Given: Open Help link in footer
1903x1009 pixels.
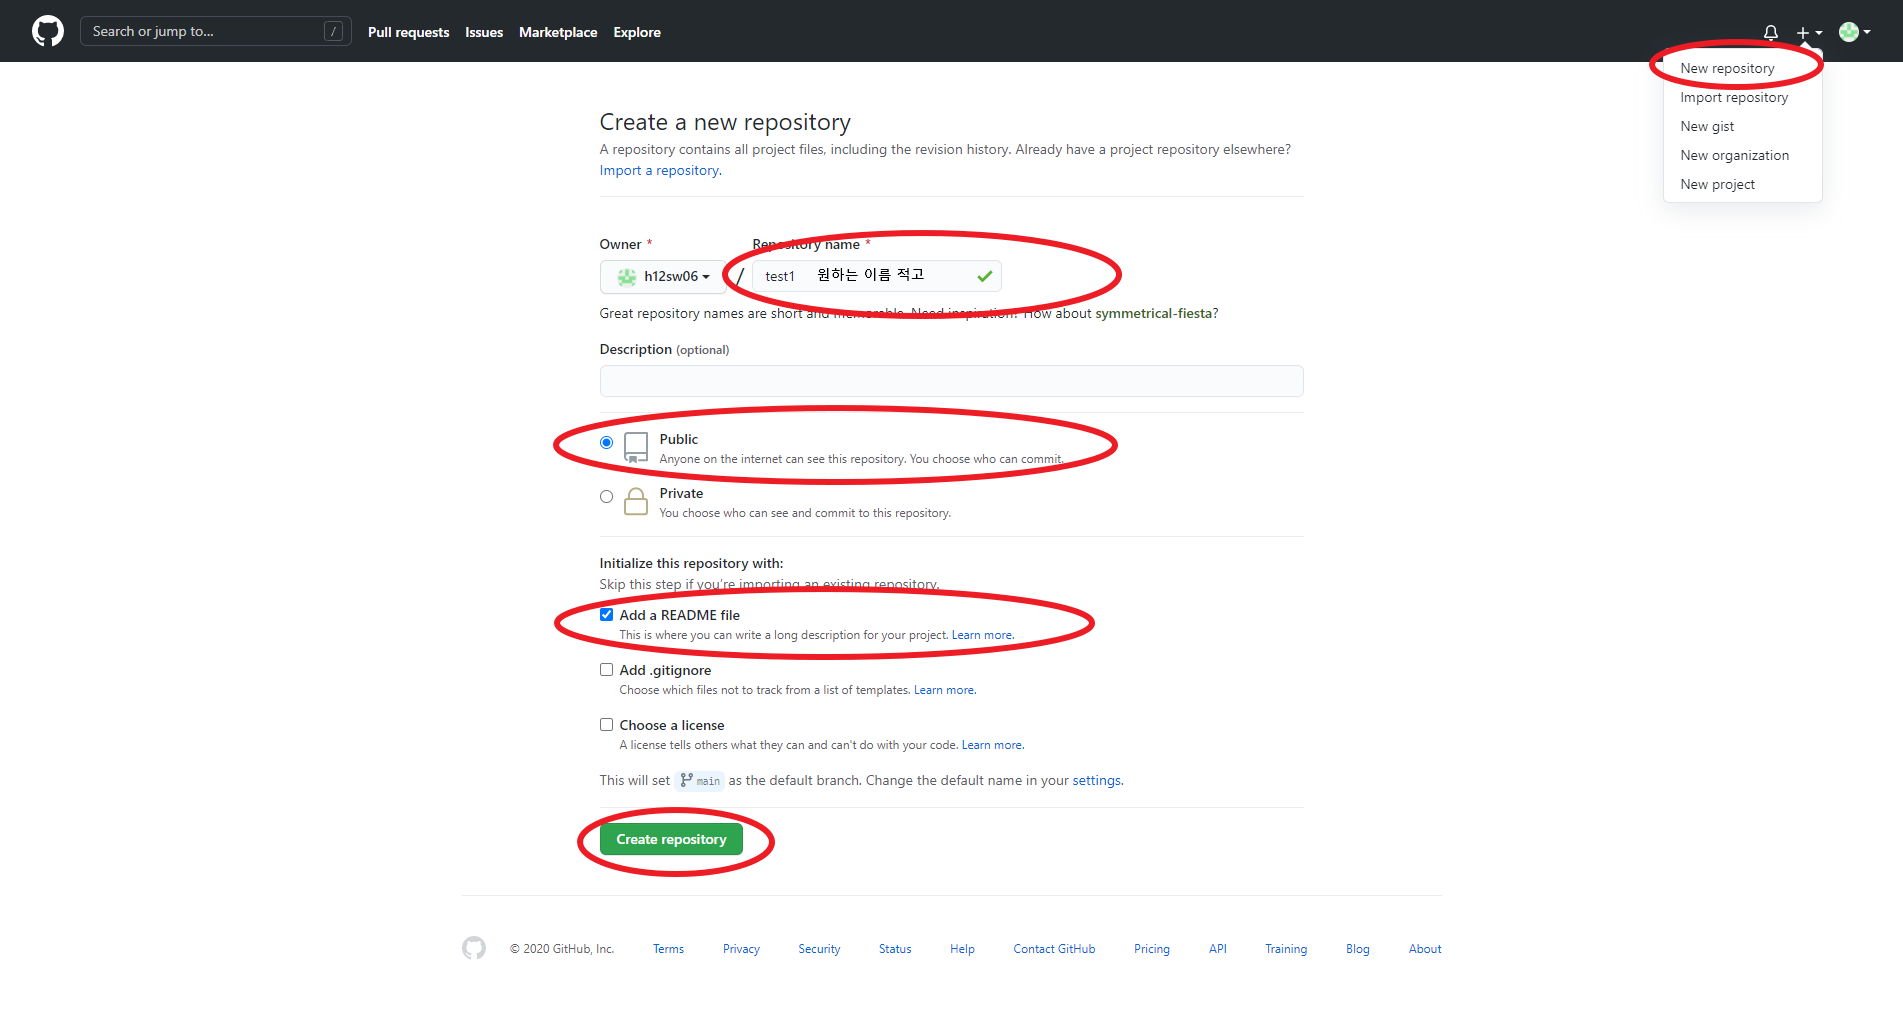Looking at the screenshot, I should 962,949.
